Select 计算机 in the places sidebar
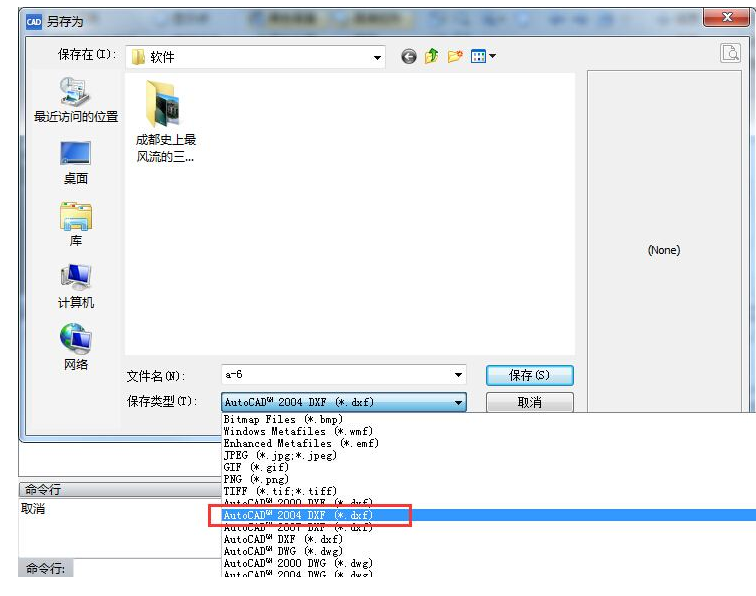 [76, 287]
